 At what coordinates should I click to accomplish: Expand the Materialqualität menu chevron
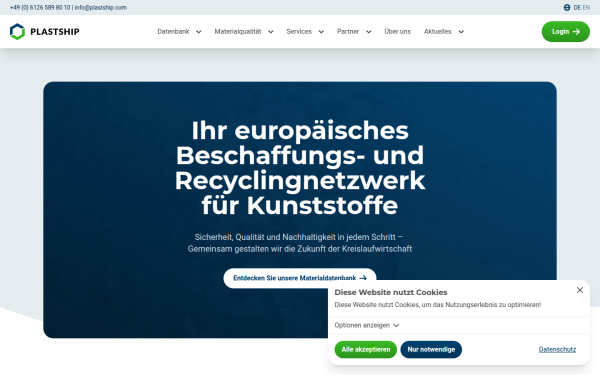tap(271, 32)
